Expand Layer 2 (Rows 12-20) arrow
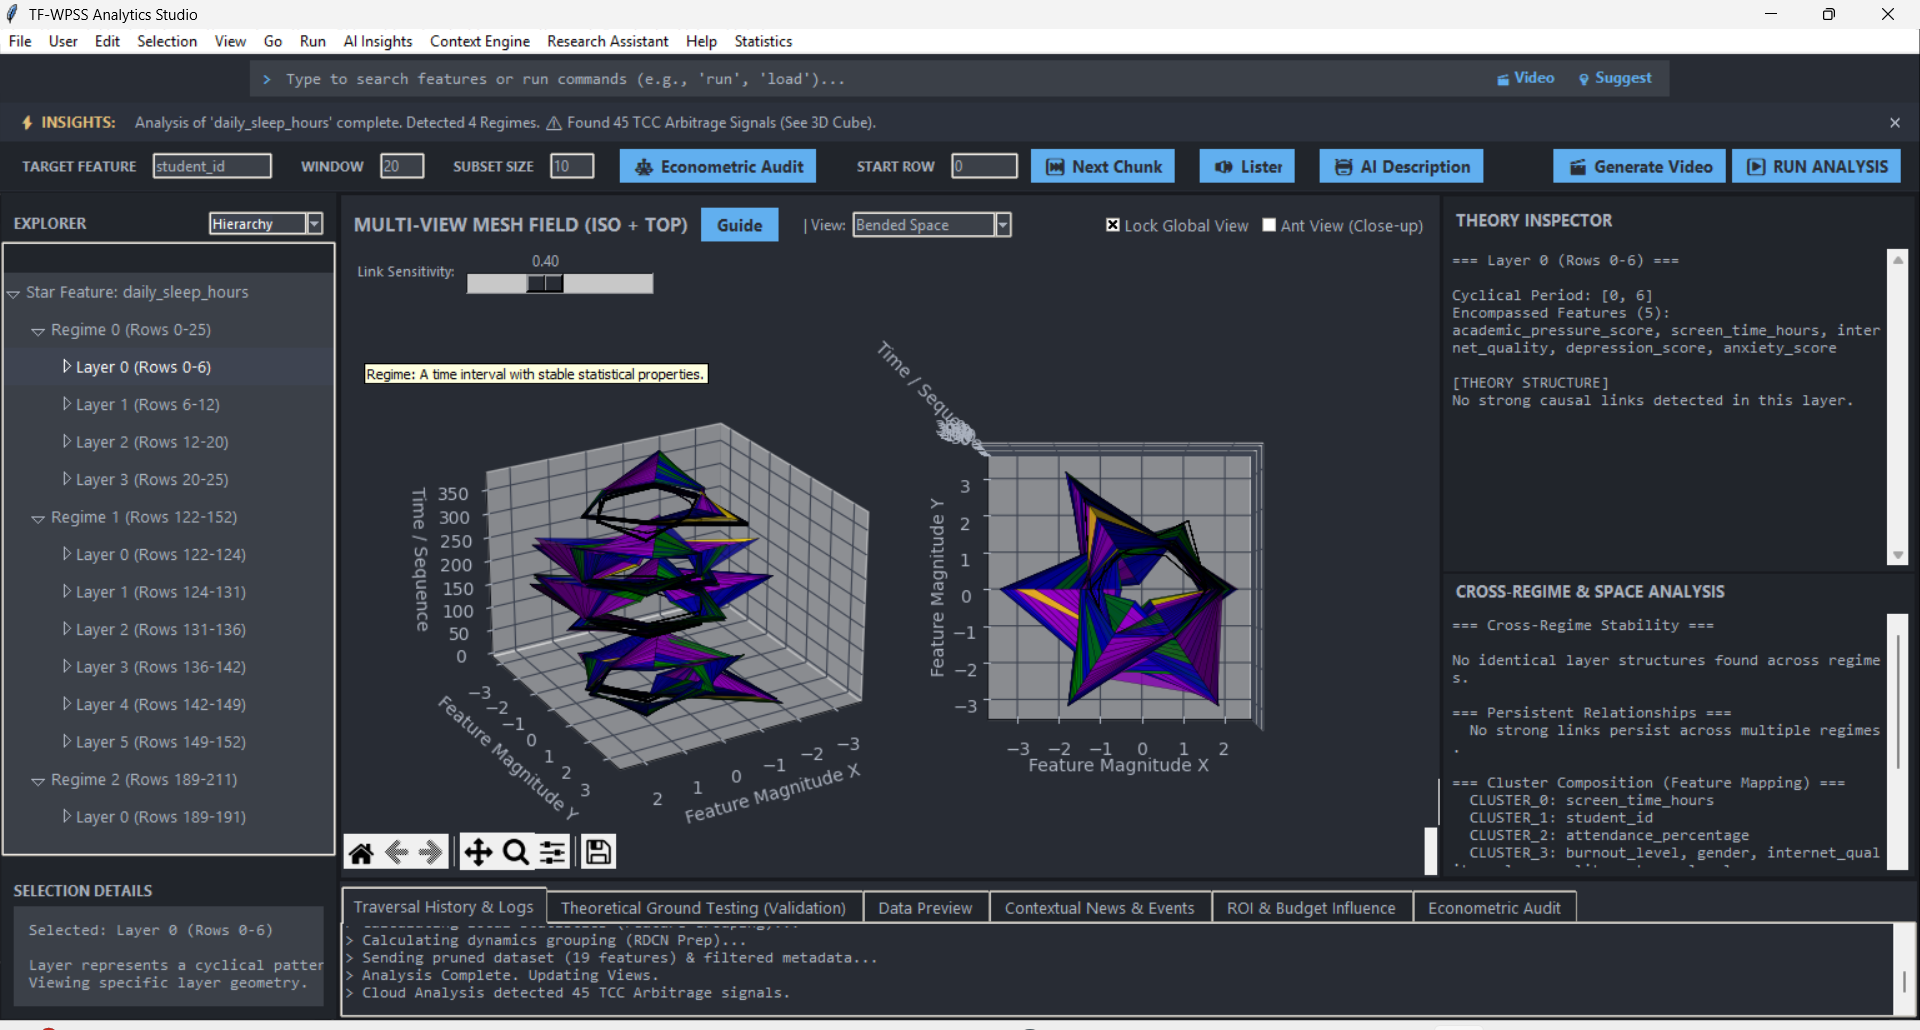The image size is (1920, 1030). 66,441
